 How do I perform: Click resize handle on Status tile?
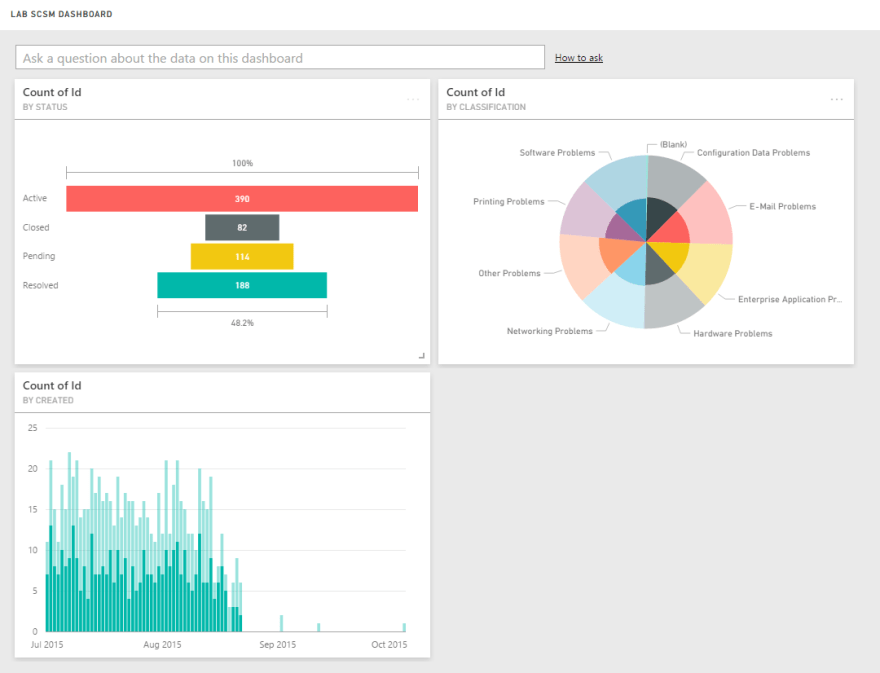[421, 355]
